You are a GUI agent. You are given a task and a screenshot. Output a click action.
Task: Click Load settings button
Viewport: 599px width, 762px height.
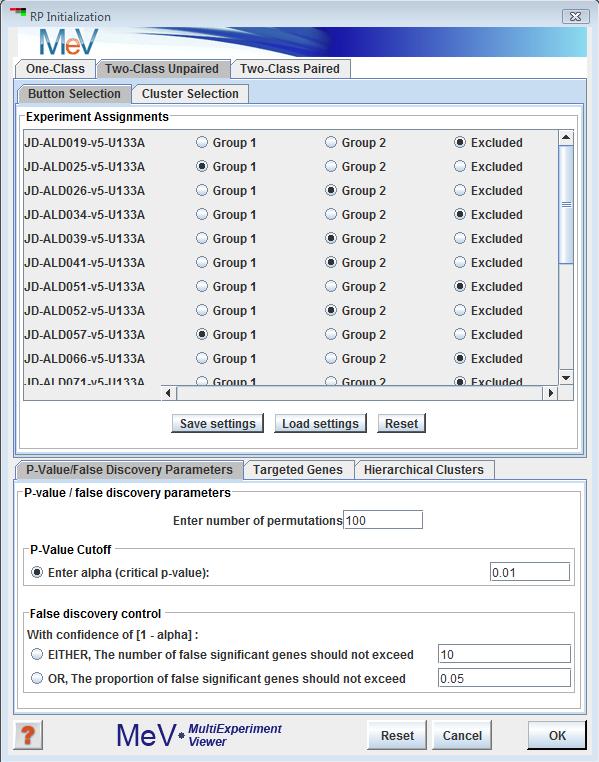click(320, 423)
